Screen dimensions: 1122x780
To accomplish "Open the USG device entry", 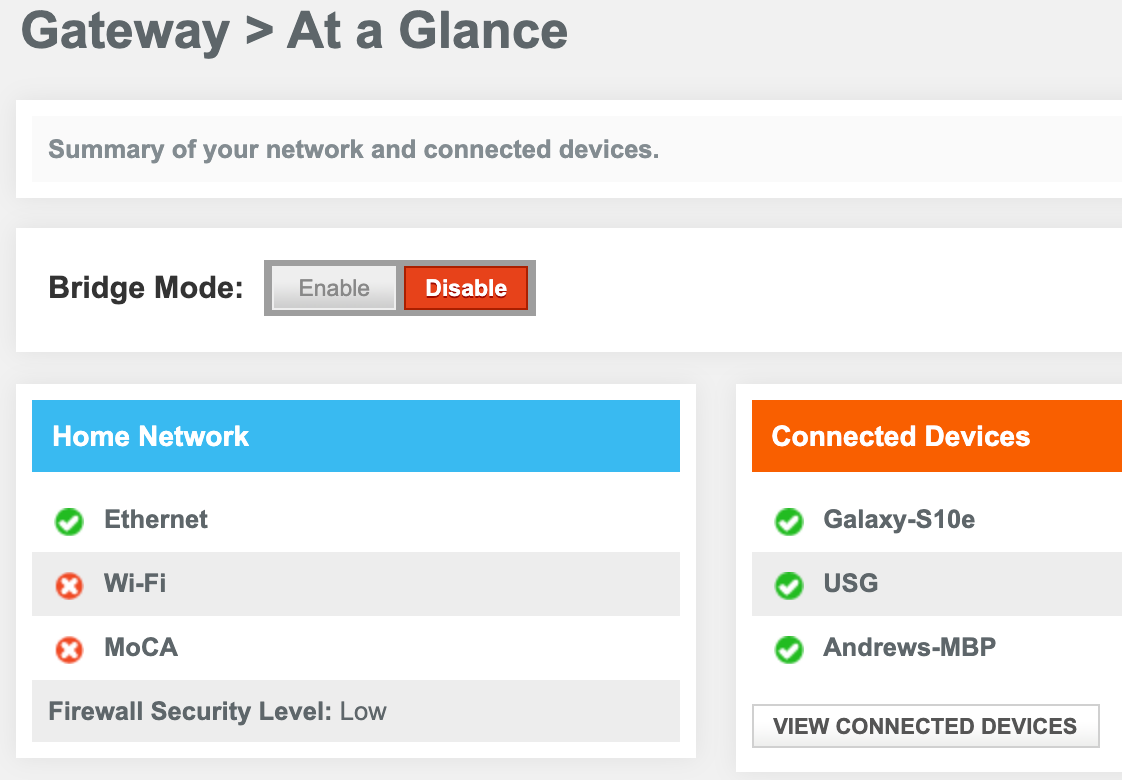I will [851, 584].
